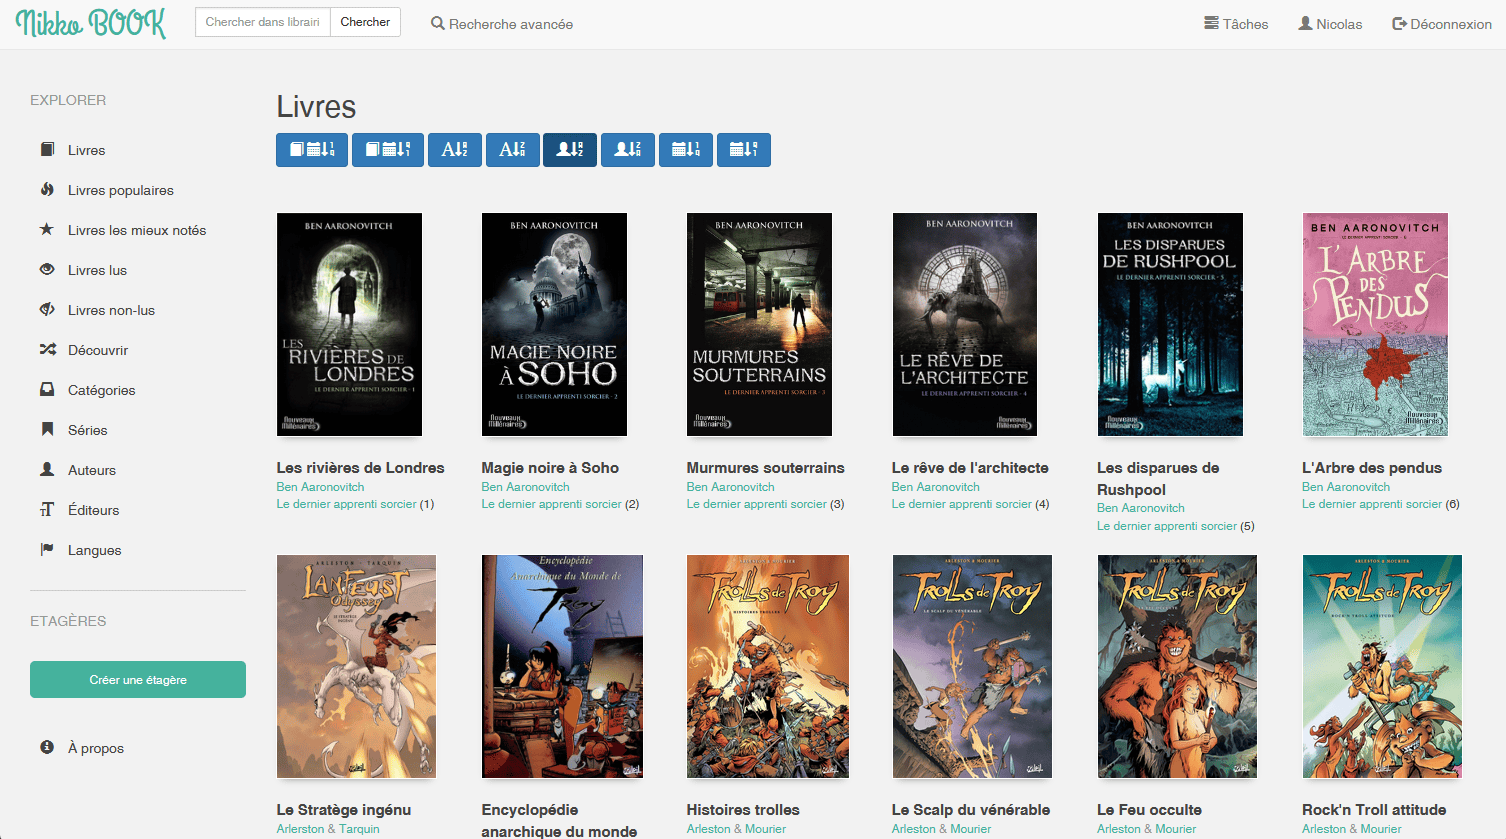This screenshot has height=839, width=1506.
Task: Sort books by author A to Z
Action: coord(570,150)
